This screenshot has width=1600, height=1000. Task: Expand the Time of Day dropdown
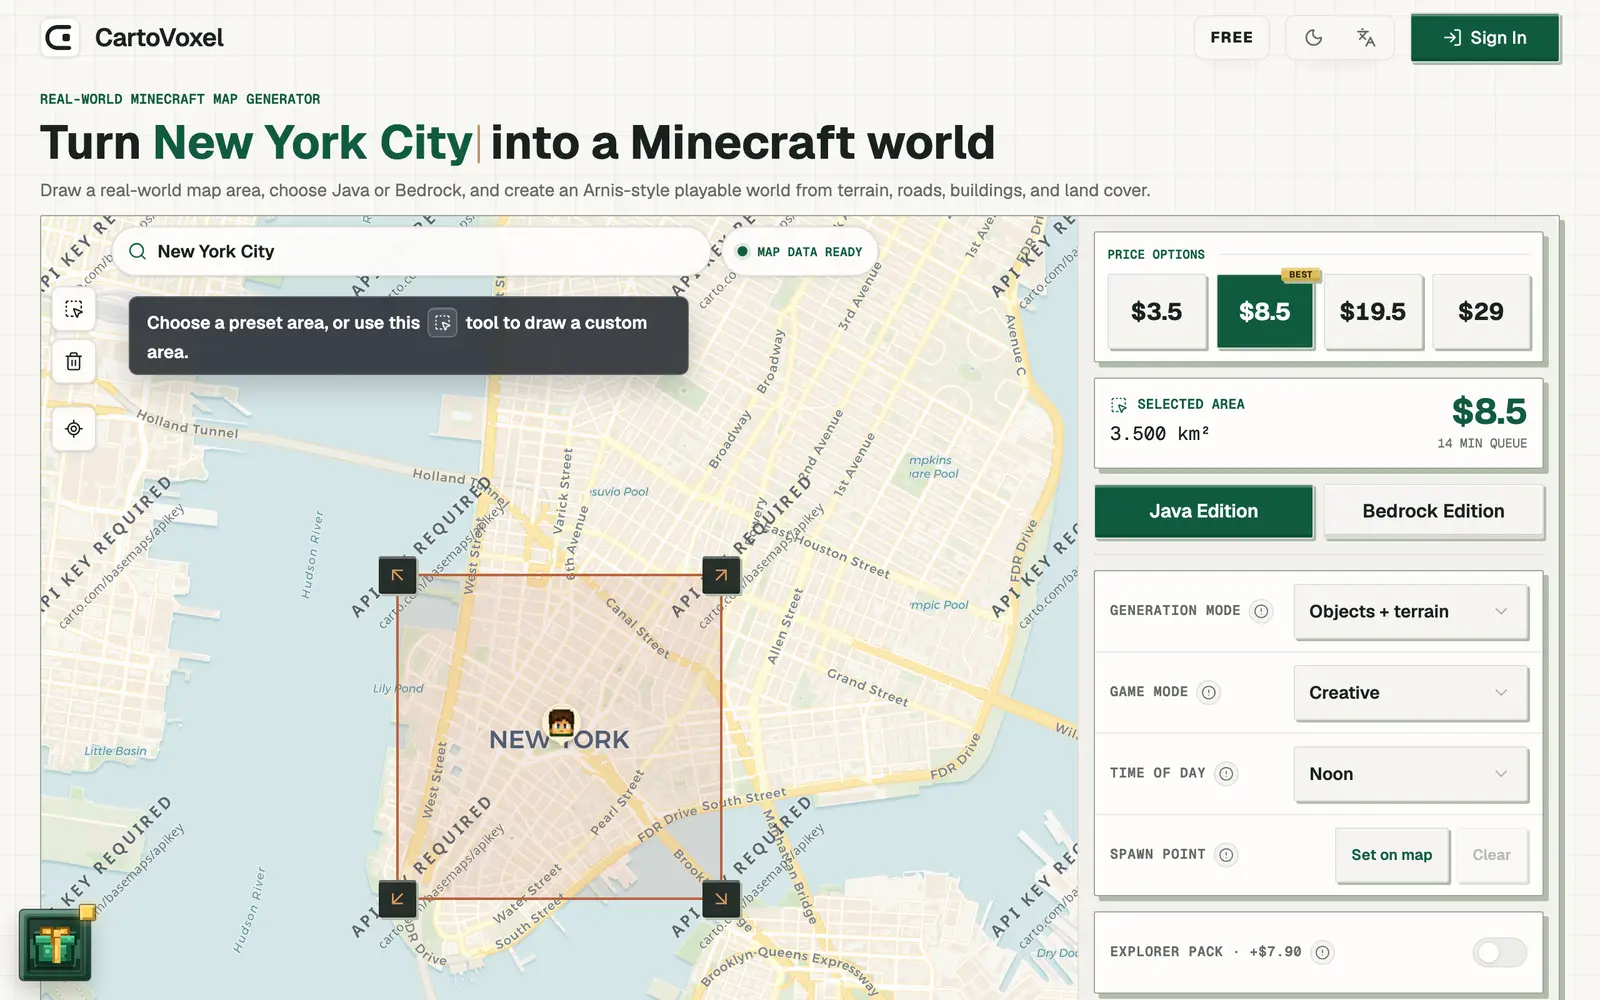point(1411,774)
